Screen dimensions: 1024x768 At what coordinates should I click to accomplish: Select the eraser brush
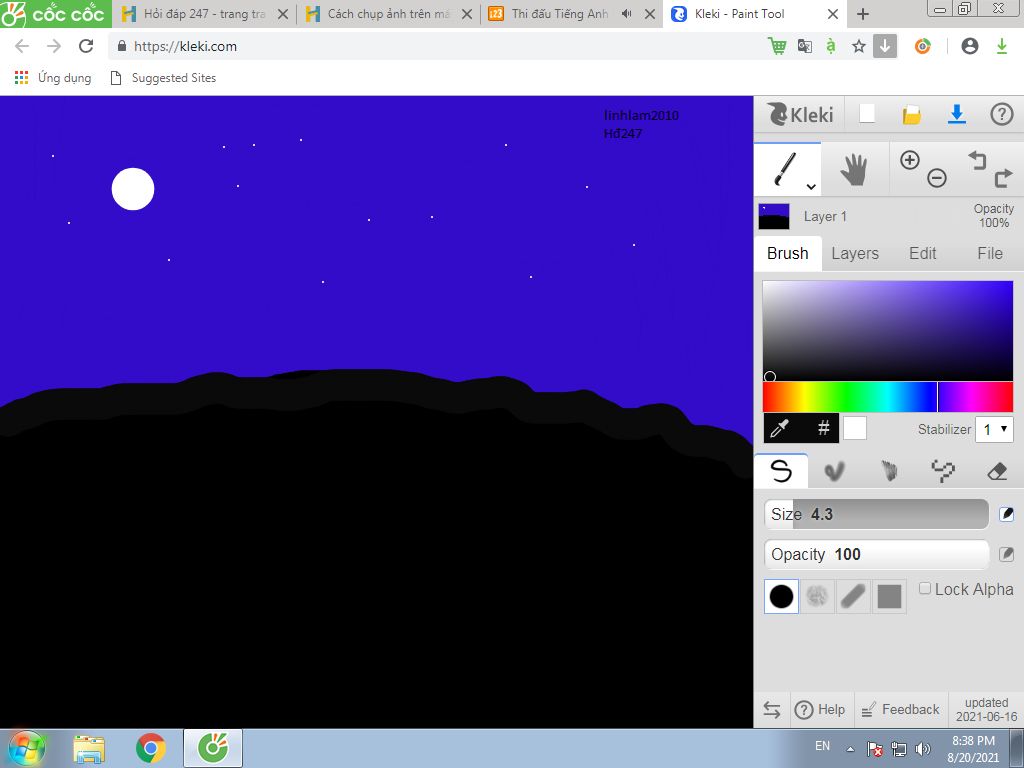tap(997, 471)
